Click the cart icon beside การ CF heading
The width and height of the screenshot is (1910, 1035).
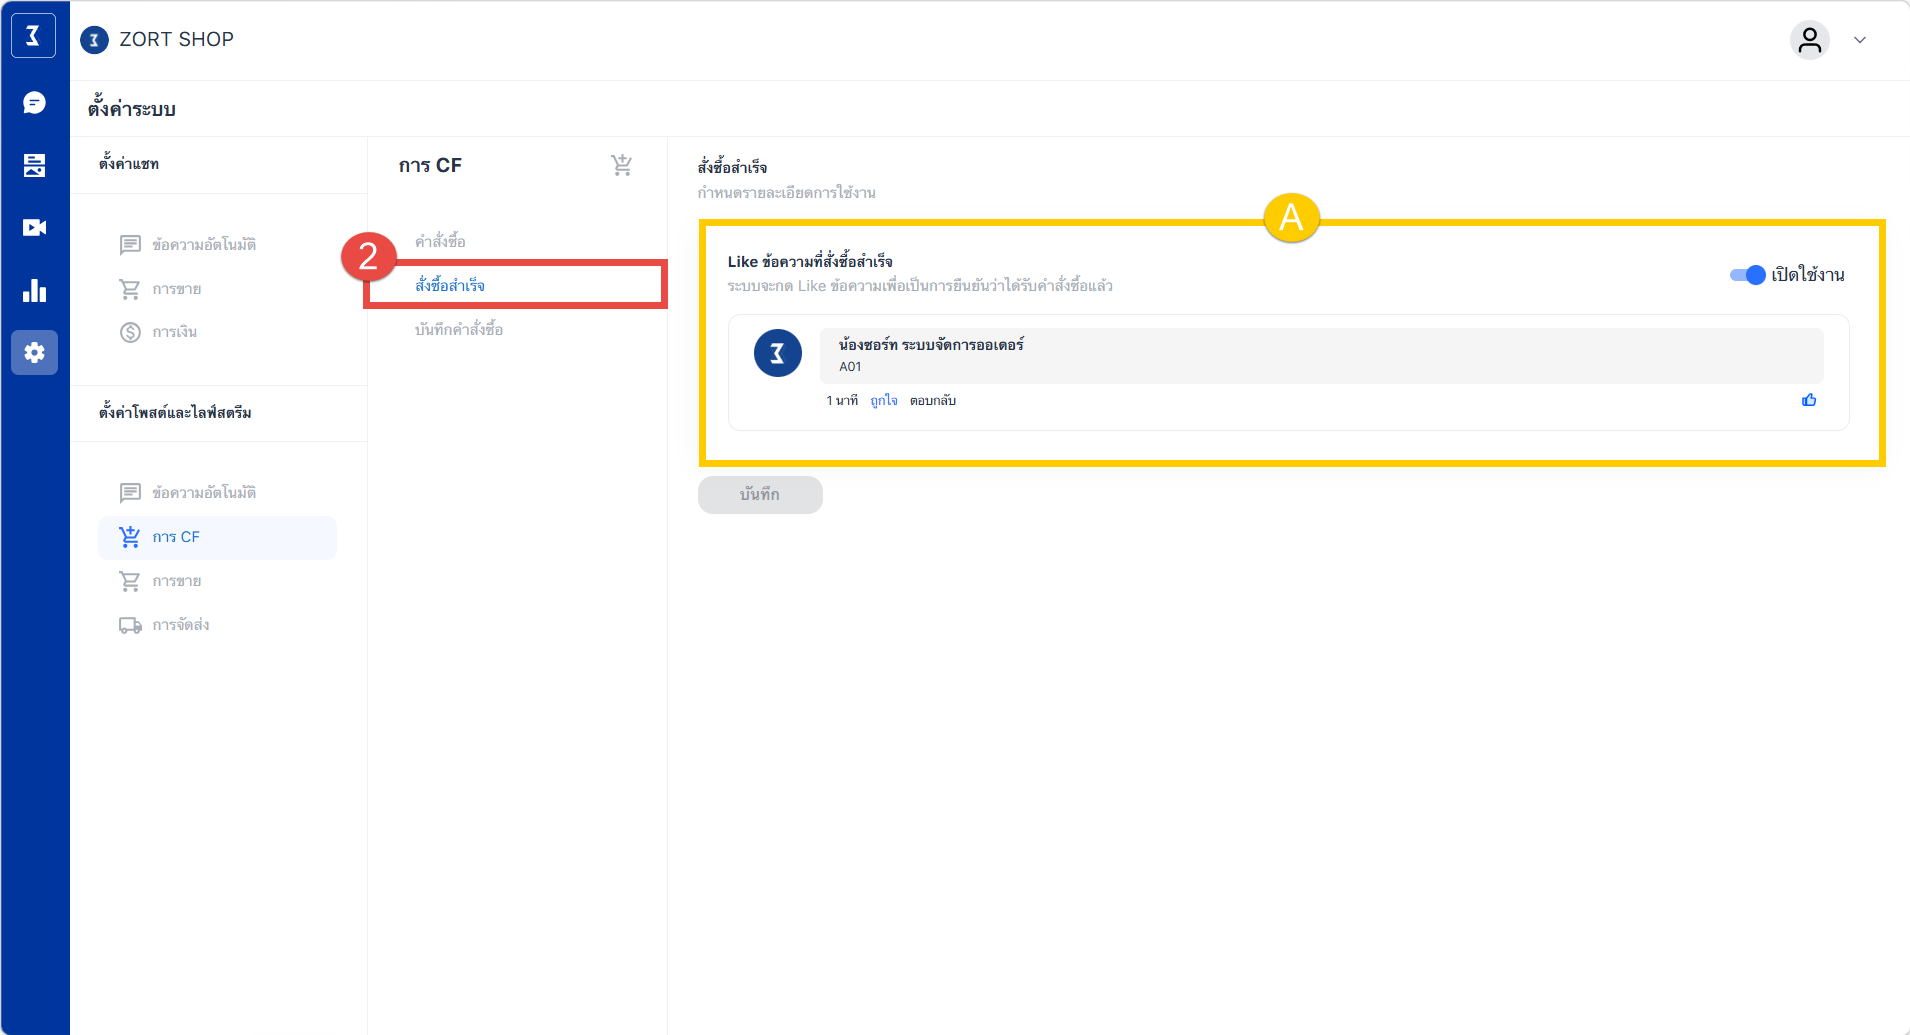[621, 165]
